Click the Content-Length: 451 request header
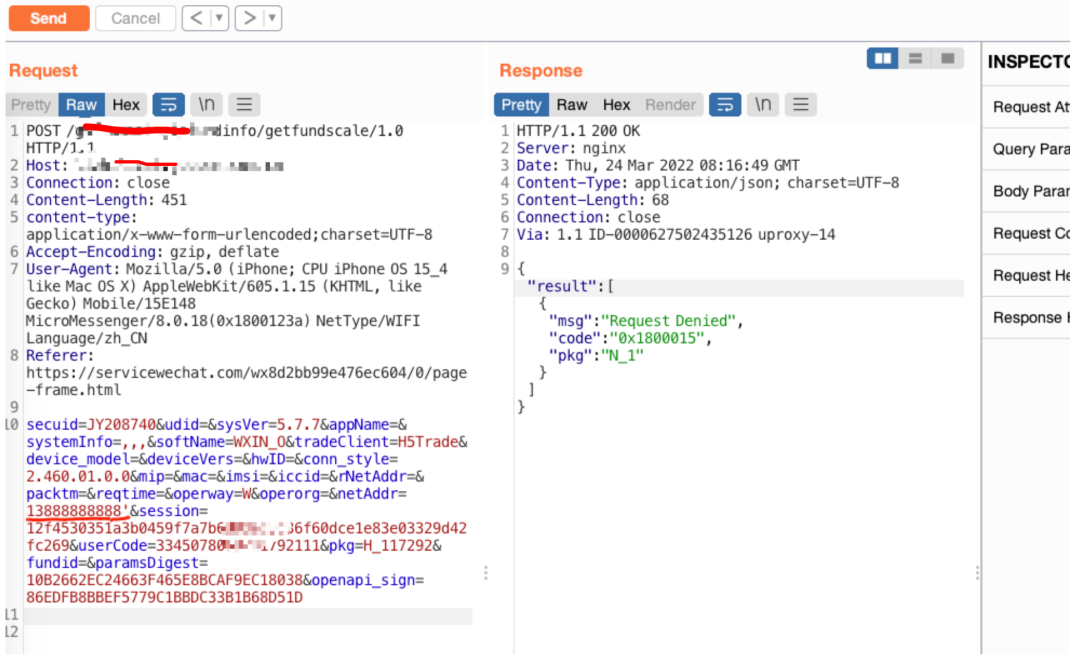Screen dimensions: 1080x661 pyautogui.click(x=107, y=200)
